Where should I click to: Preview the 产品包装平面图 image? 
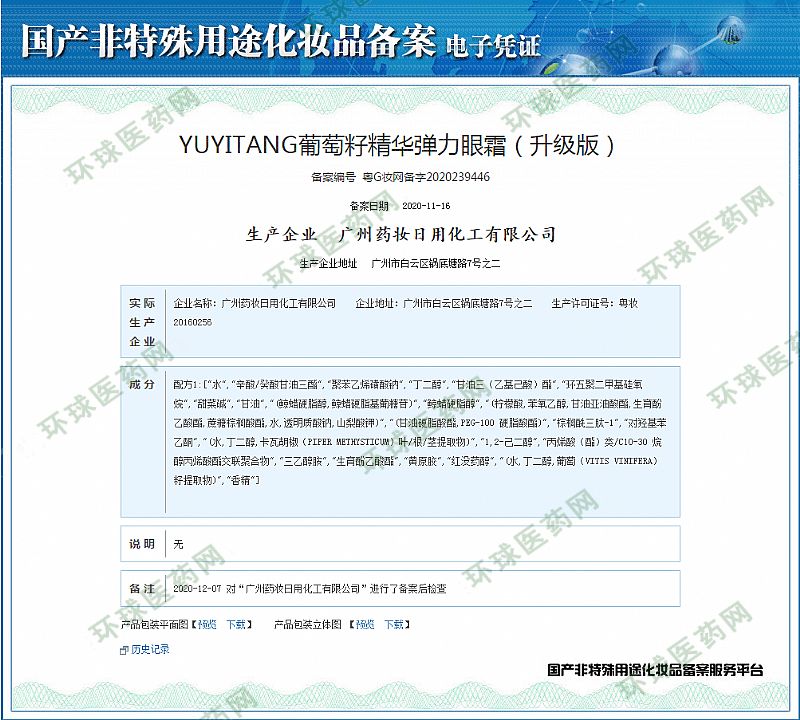pyautogui.click(x=207, y=624)
